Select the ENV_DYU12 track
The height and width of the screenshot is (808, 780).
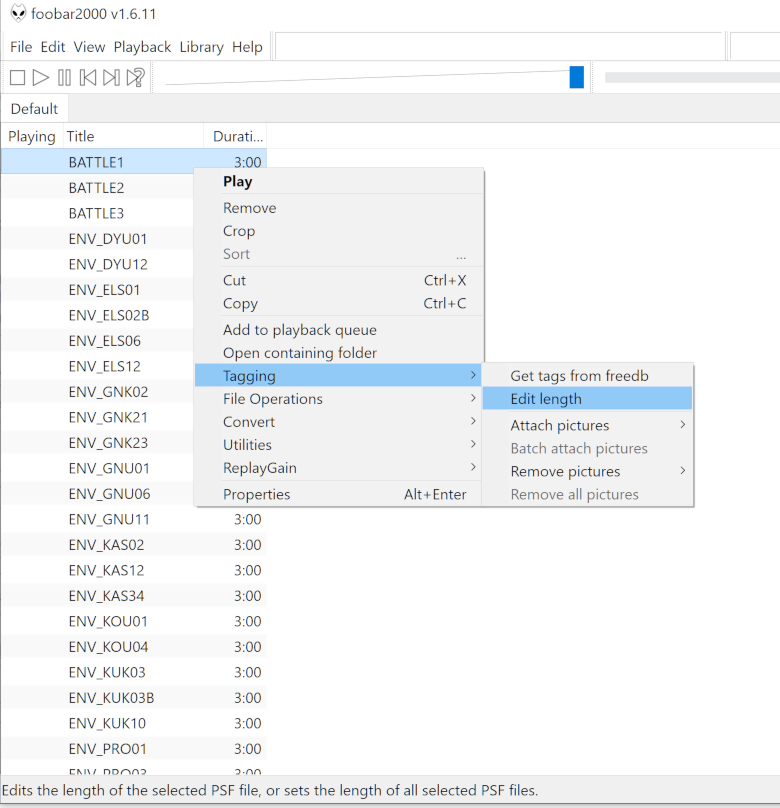[98, 264]
